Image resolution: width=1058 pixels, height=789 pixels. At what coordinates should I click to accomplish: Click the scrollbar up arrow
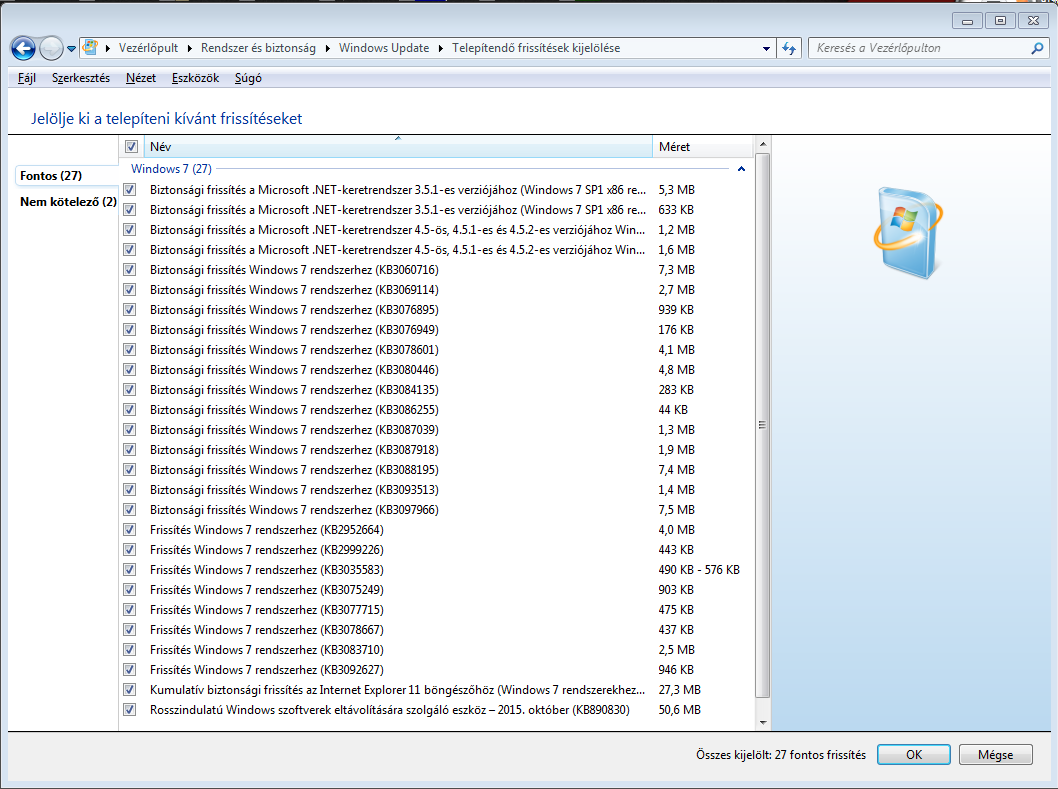pyautogui.click(x=762, y=144)
